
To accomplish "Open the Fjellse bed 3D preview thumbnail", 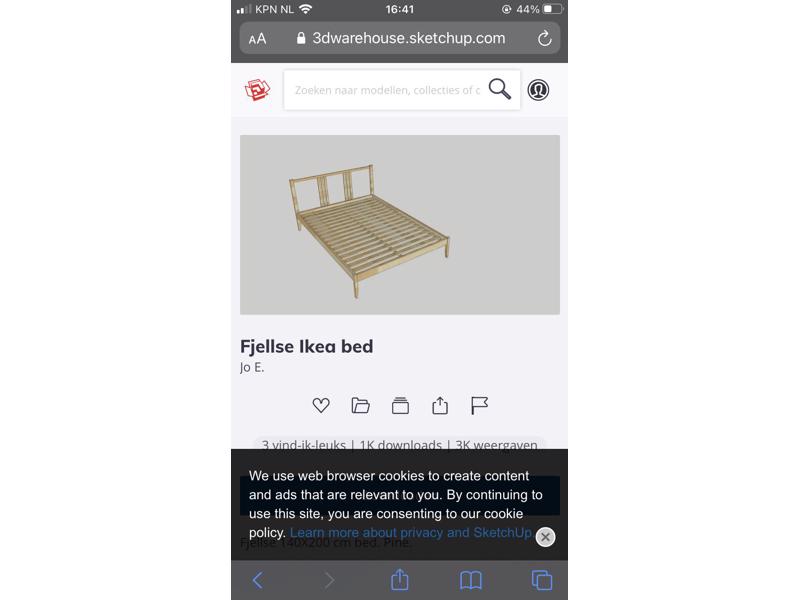I will click(400, 224).
